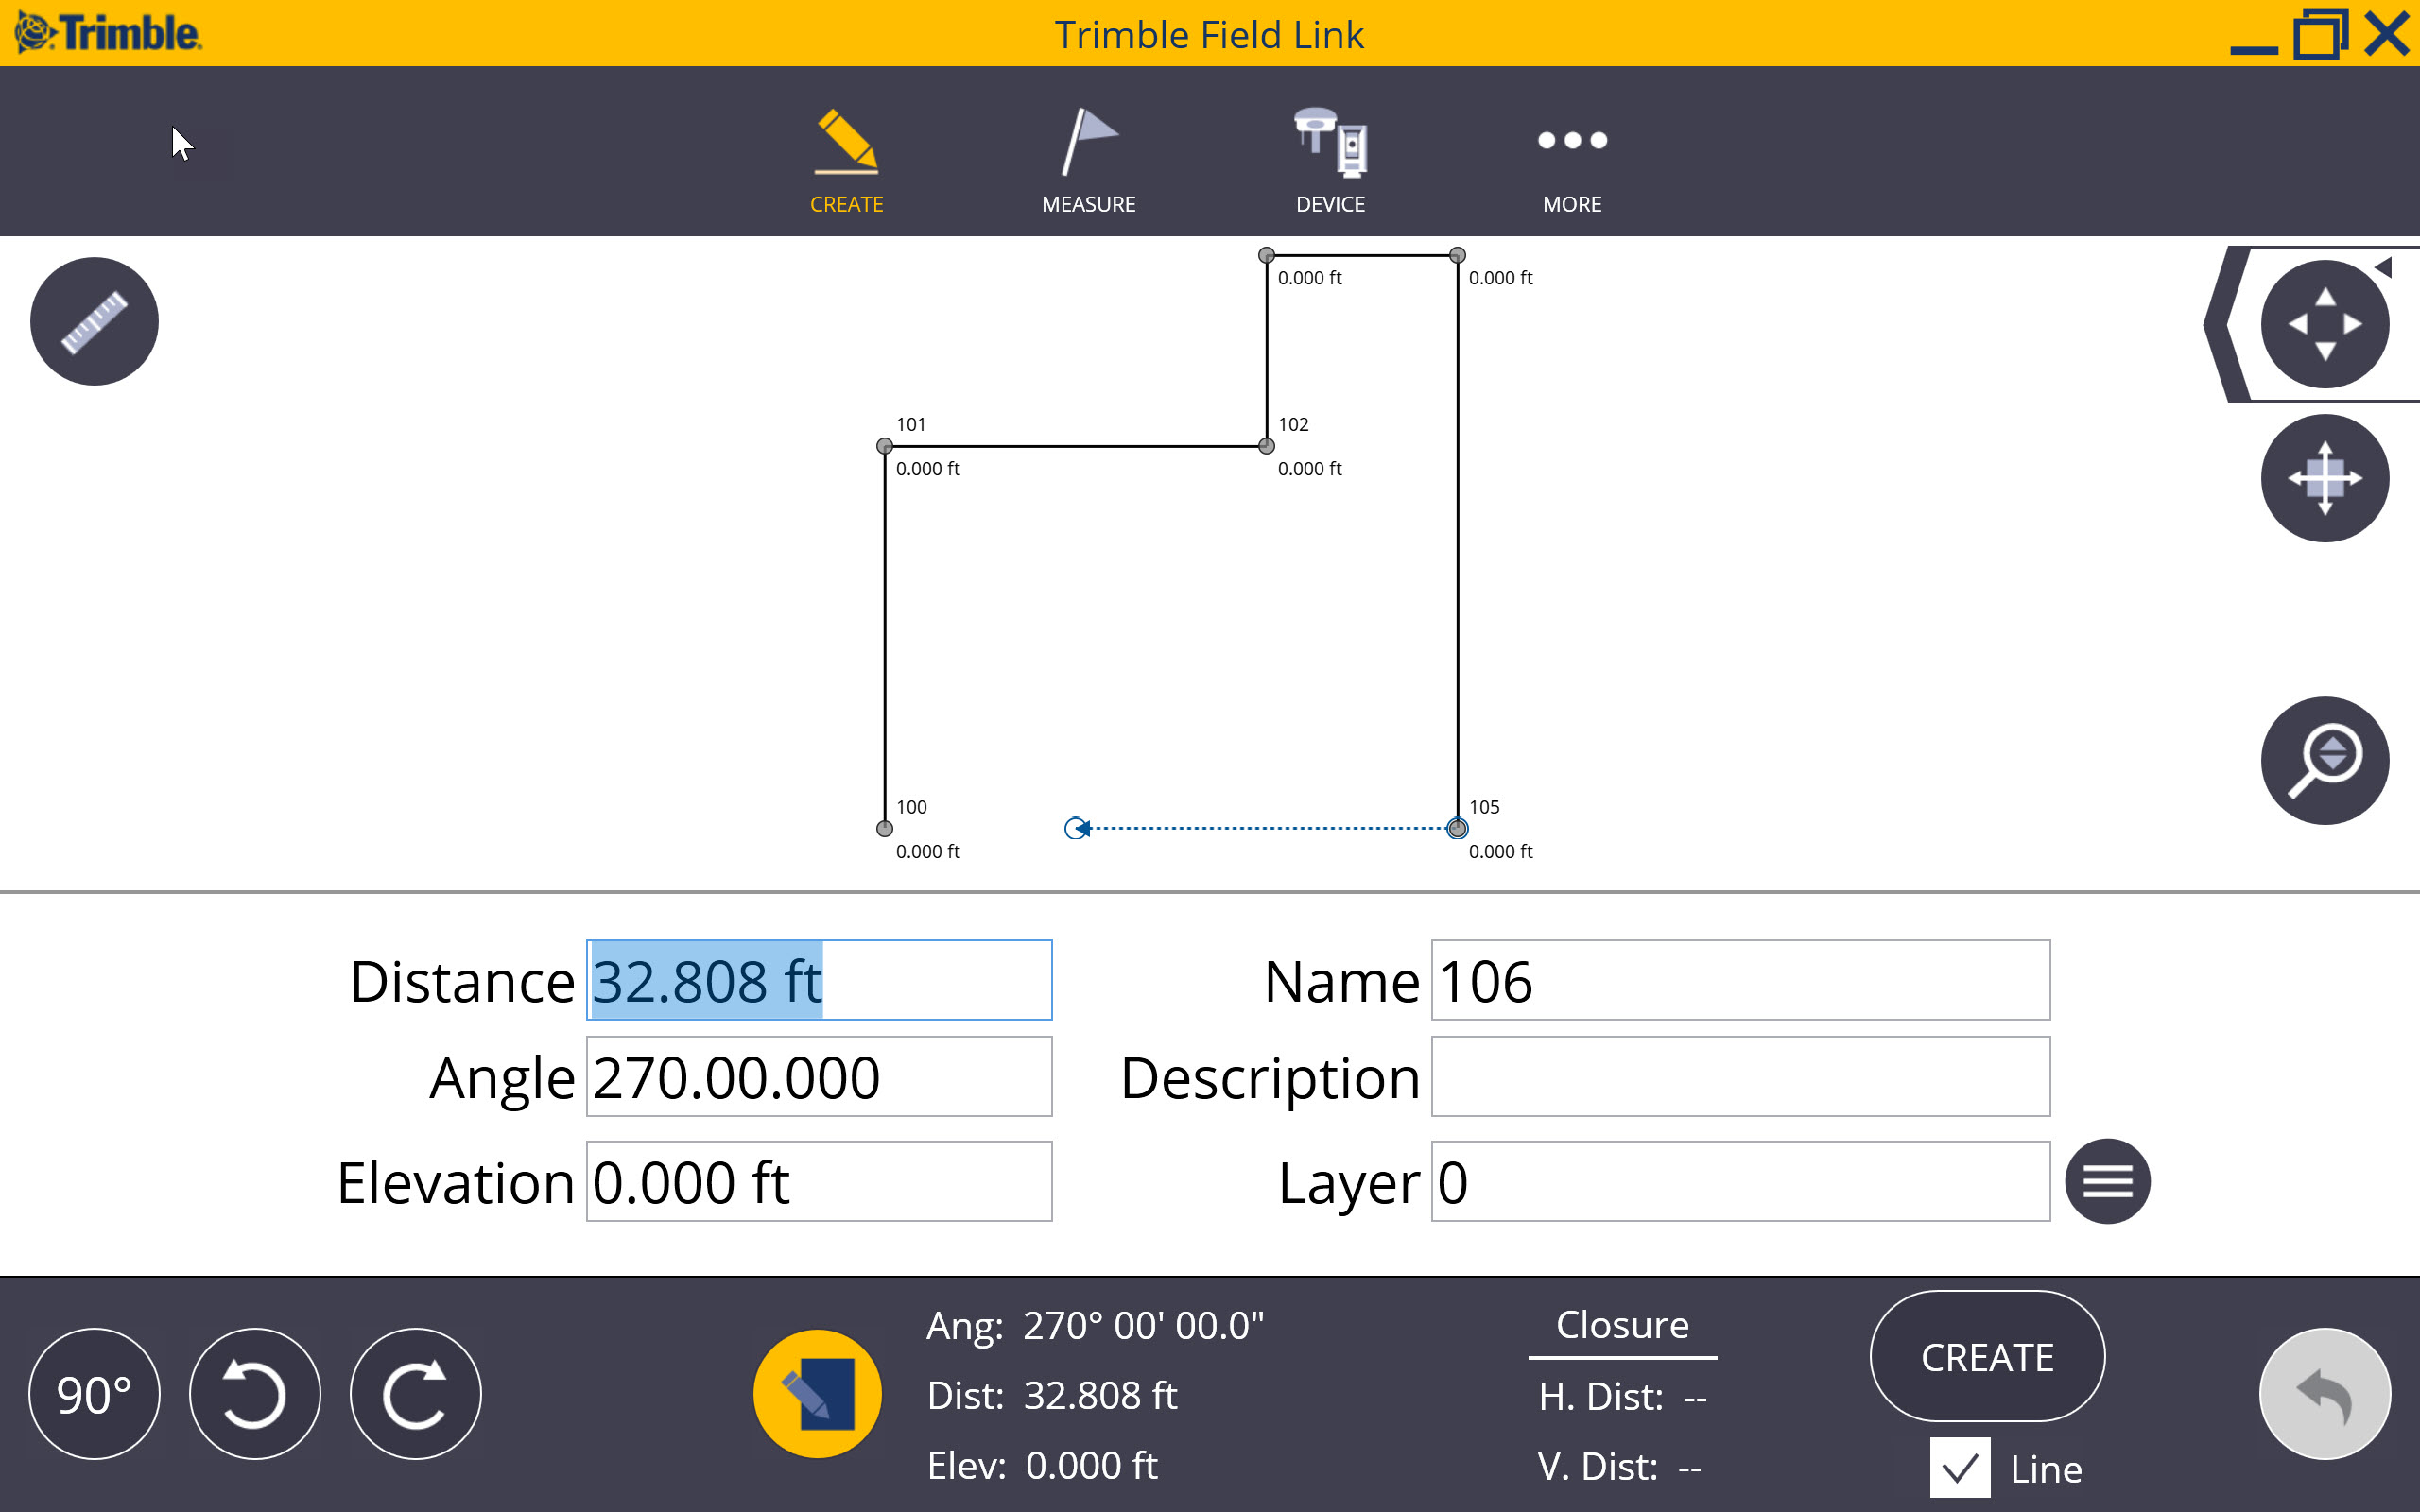Close the Trimble Field Link window
2420x1512 pixels.
click(x=2388, y=33)
